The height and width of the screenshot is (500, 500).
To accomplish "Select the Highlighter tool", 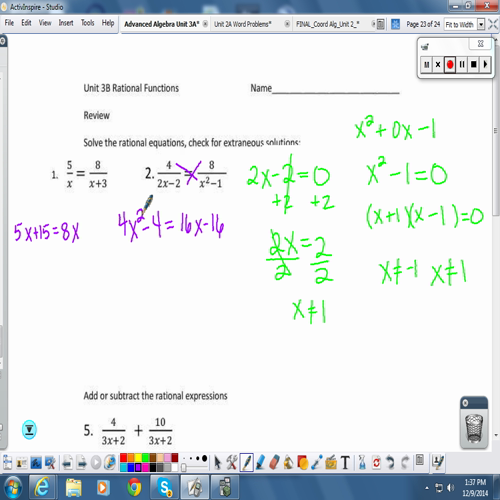I will click(260, 462).
